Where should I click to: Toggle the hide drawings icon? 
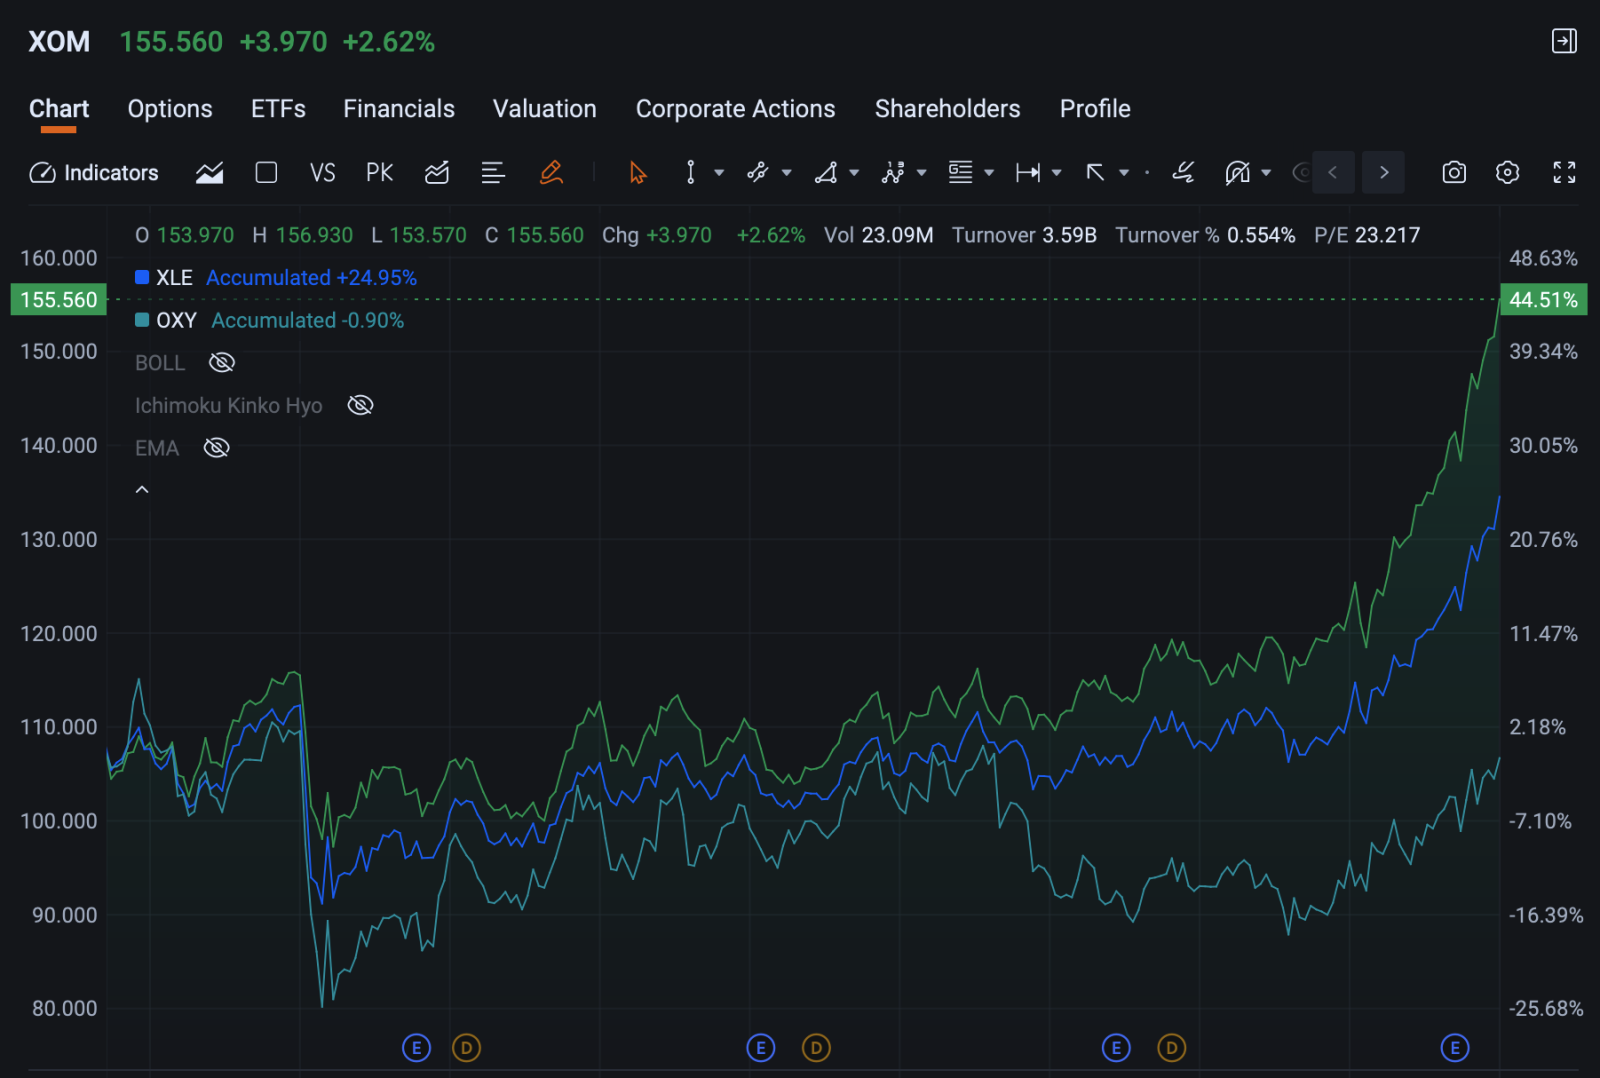(x=1238, y=173)
